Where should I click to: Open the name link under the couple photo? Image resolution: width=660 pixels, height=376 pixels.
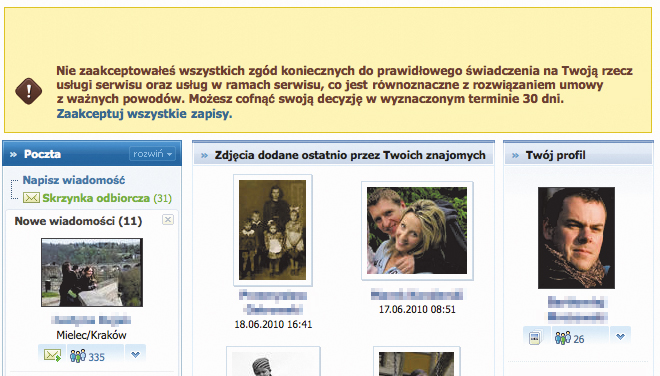click(417, 294)
